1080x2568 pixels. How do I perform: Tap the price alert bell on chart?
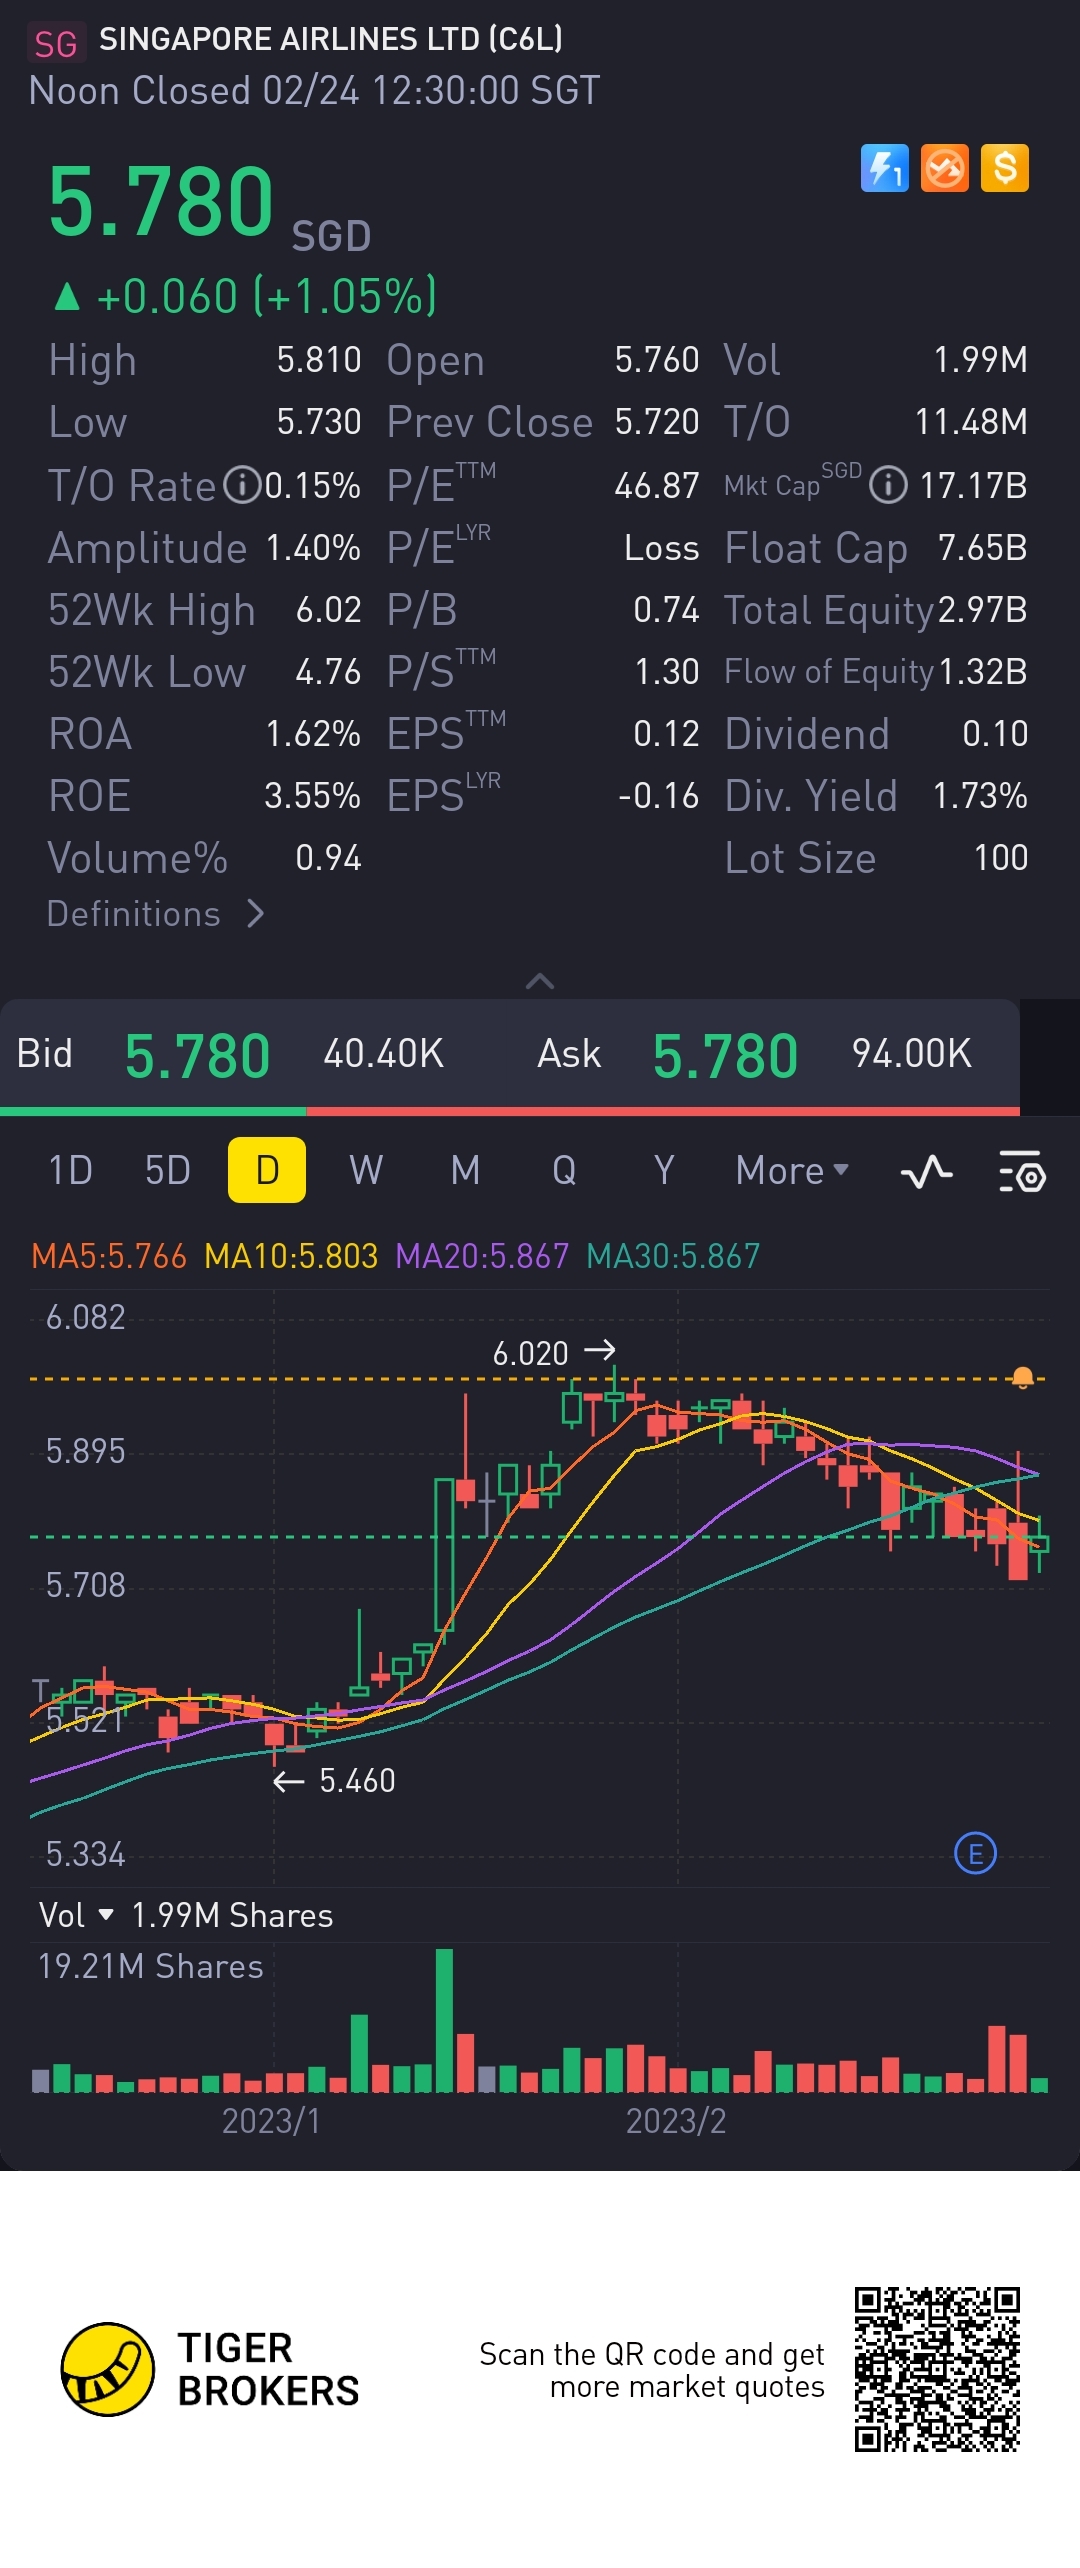tap(1022, 1378)
